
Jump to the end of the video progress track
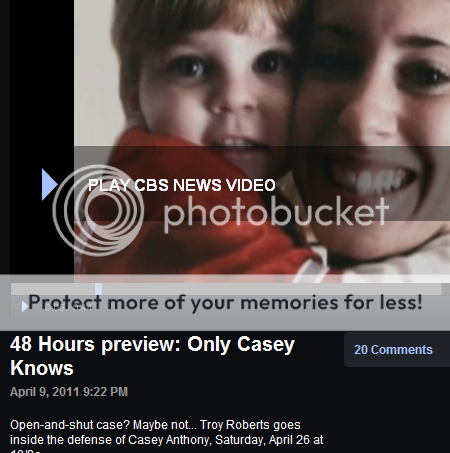point(439,289)
